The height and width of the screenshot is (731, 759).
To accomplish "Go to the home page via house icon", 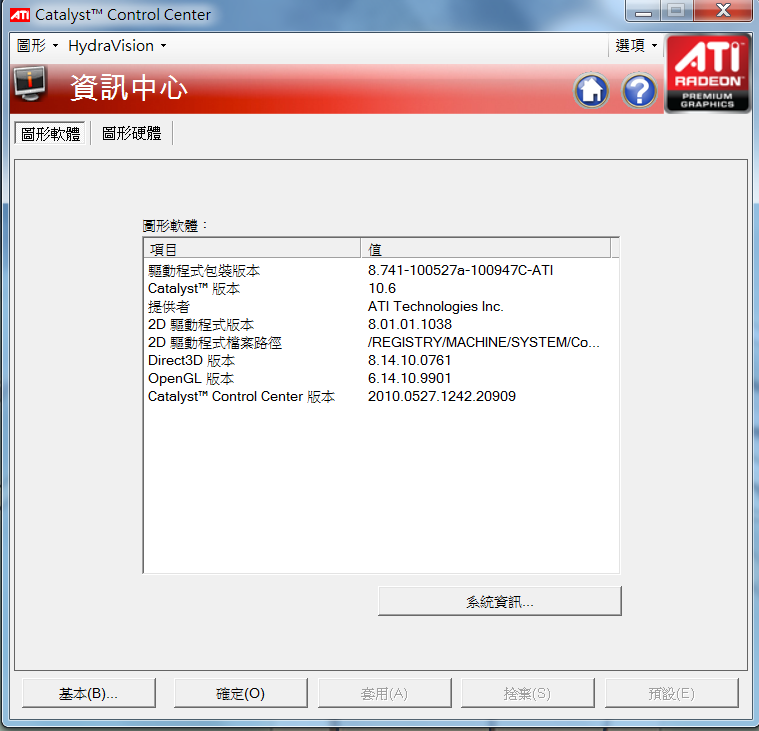I will pos(591,90).
